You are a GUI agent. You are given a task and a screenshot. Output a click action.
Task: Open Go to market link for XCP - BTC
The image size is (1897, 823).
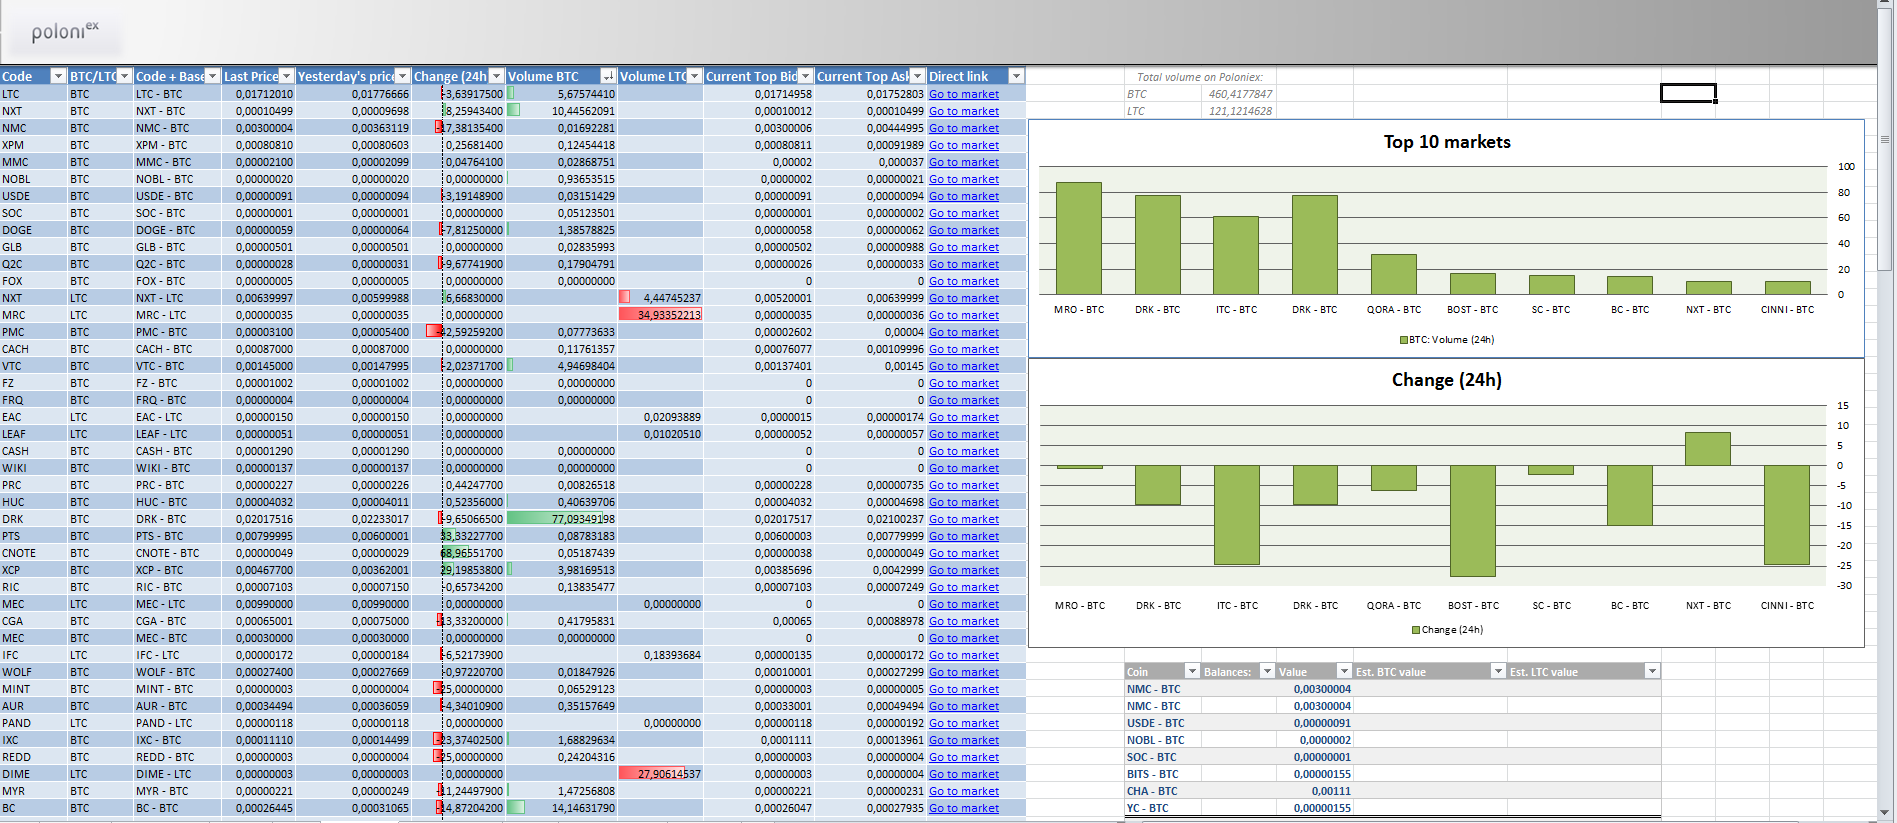[964, 570]
